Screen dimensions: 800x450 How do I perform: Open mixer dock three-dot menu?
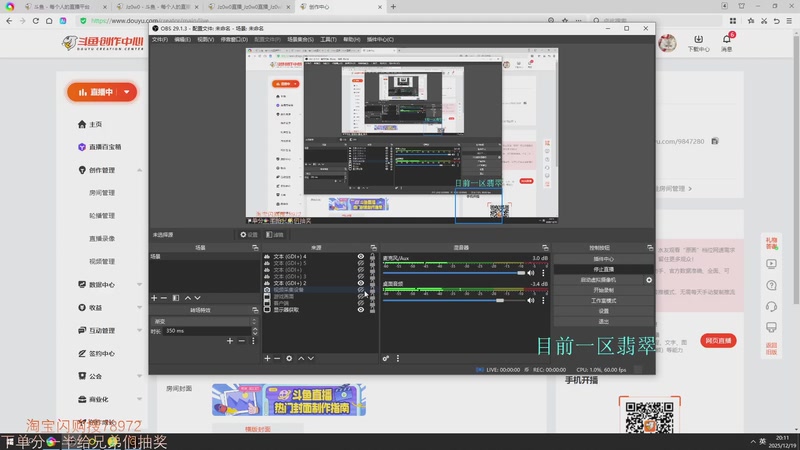click(398, 359)
